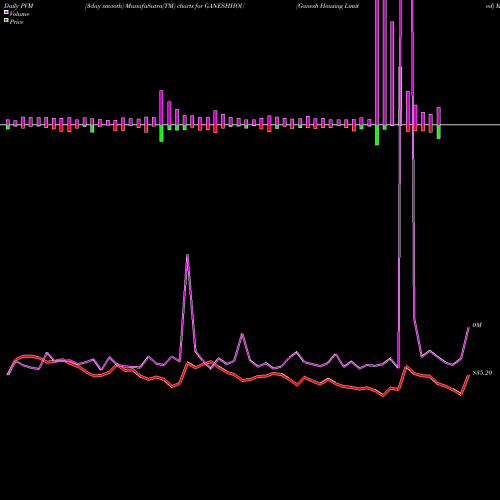500x500 pixels.
Task: Click the end point of the pink volume line
Action: coord(469,328)
